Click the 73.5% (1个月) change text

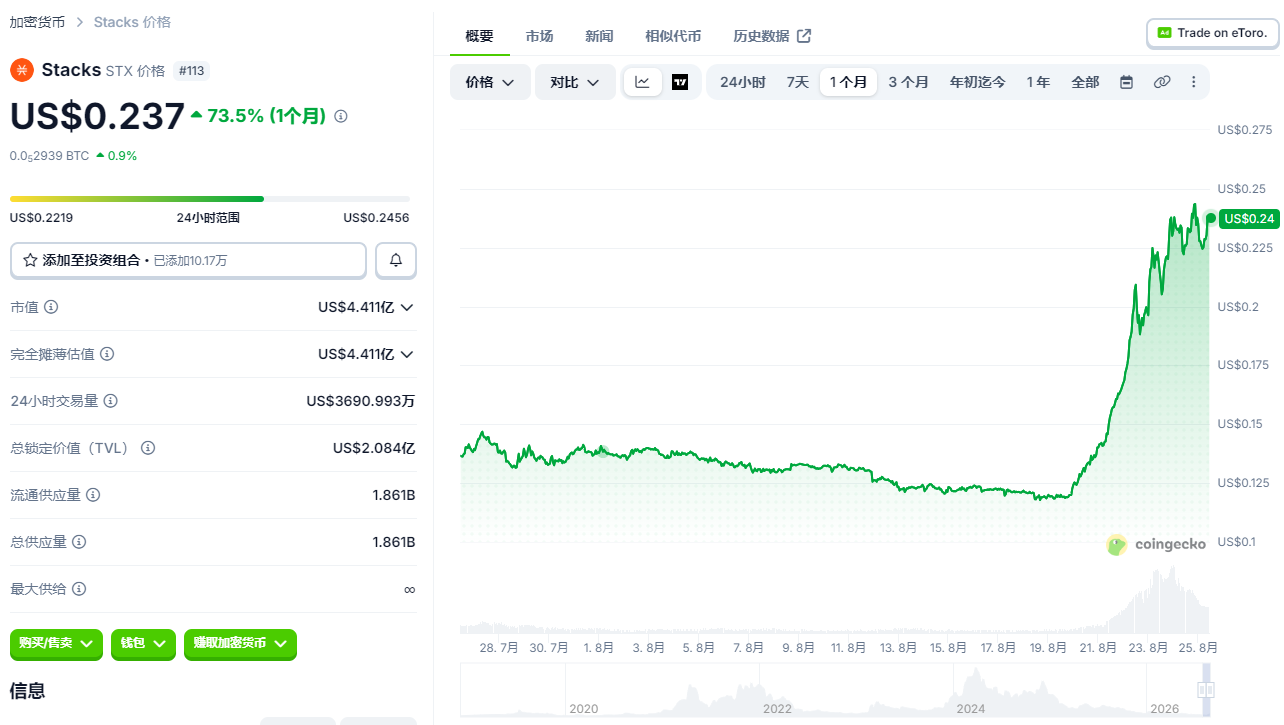(258, 116)
